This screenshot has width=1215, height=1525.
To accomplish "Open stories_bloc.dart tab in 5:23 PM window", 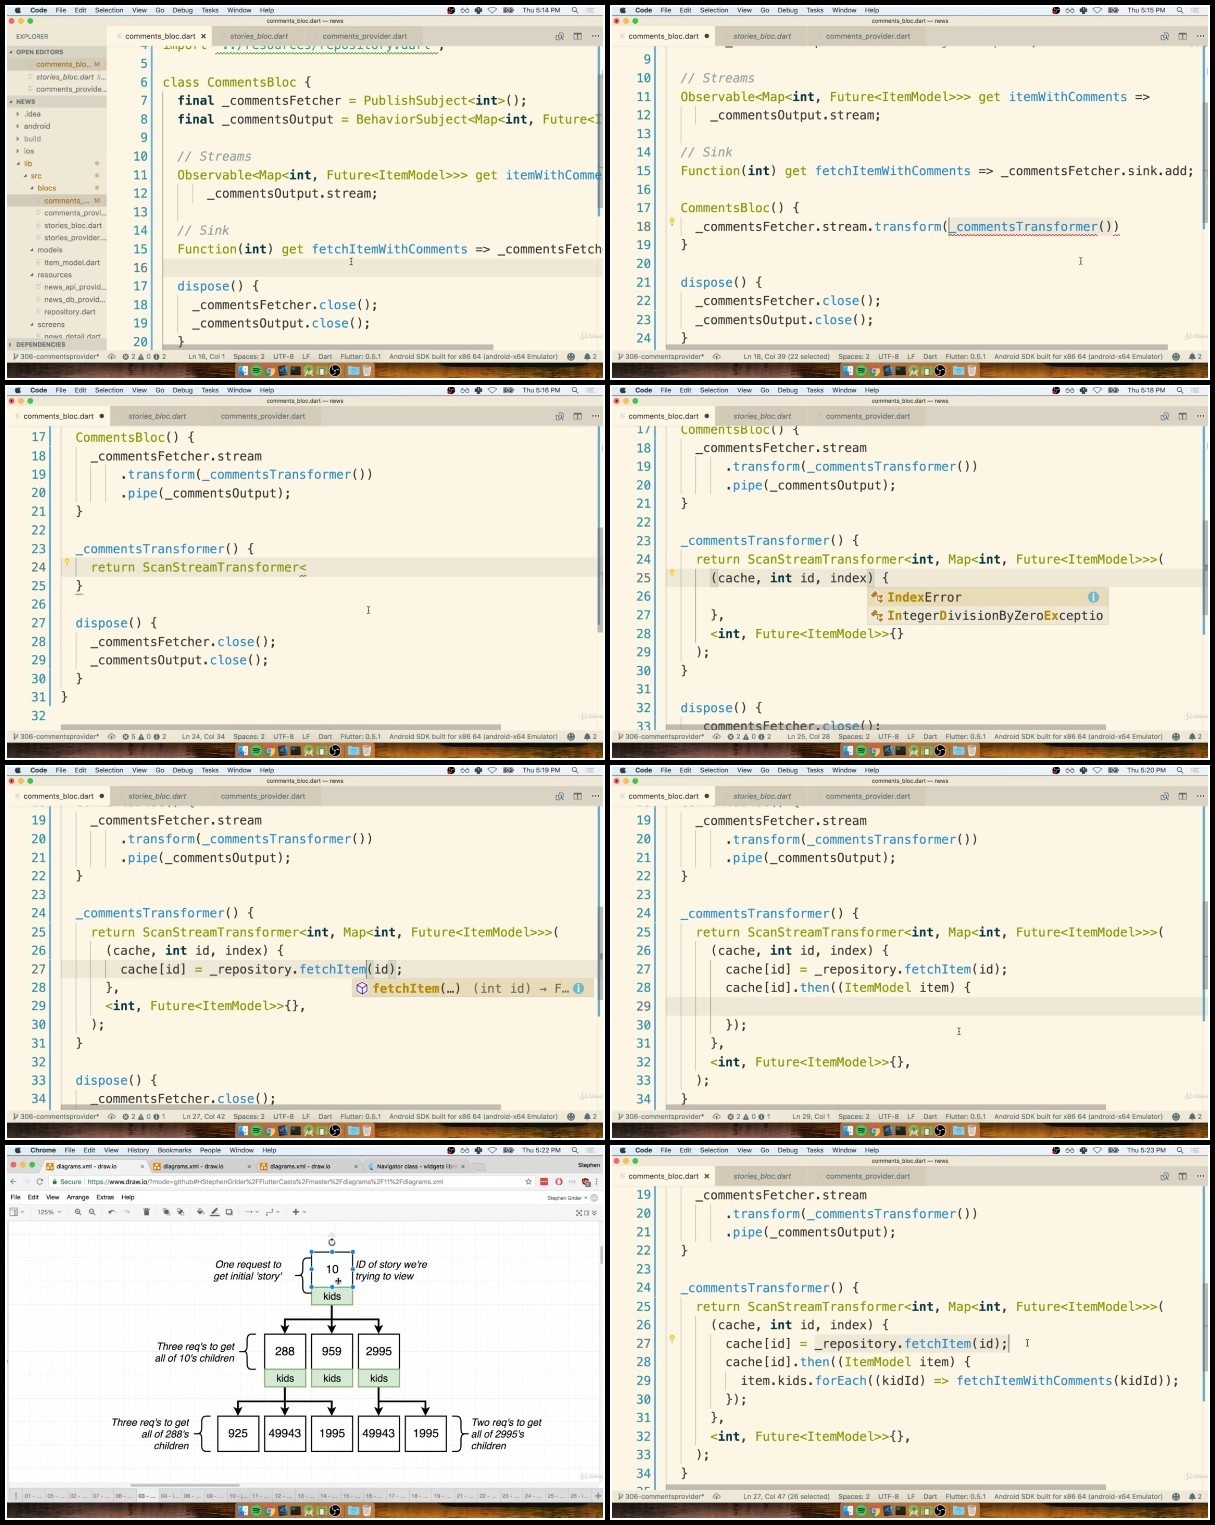I will [761, 1176].
